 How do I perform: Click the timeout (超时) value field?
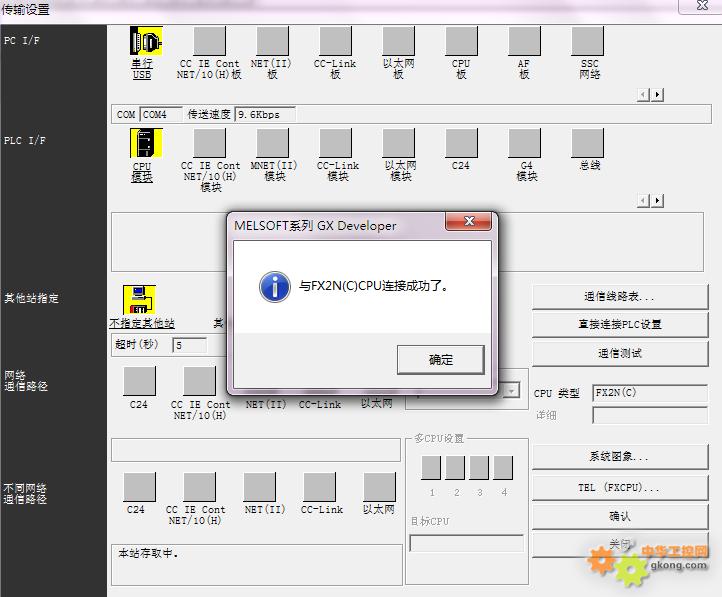pos(189,345)
